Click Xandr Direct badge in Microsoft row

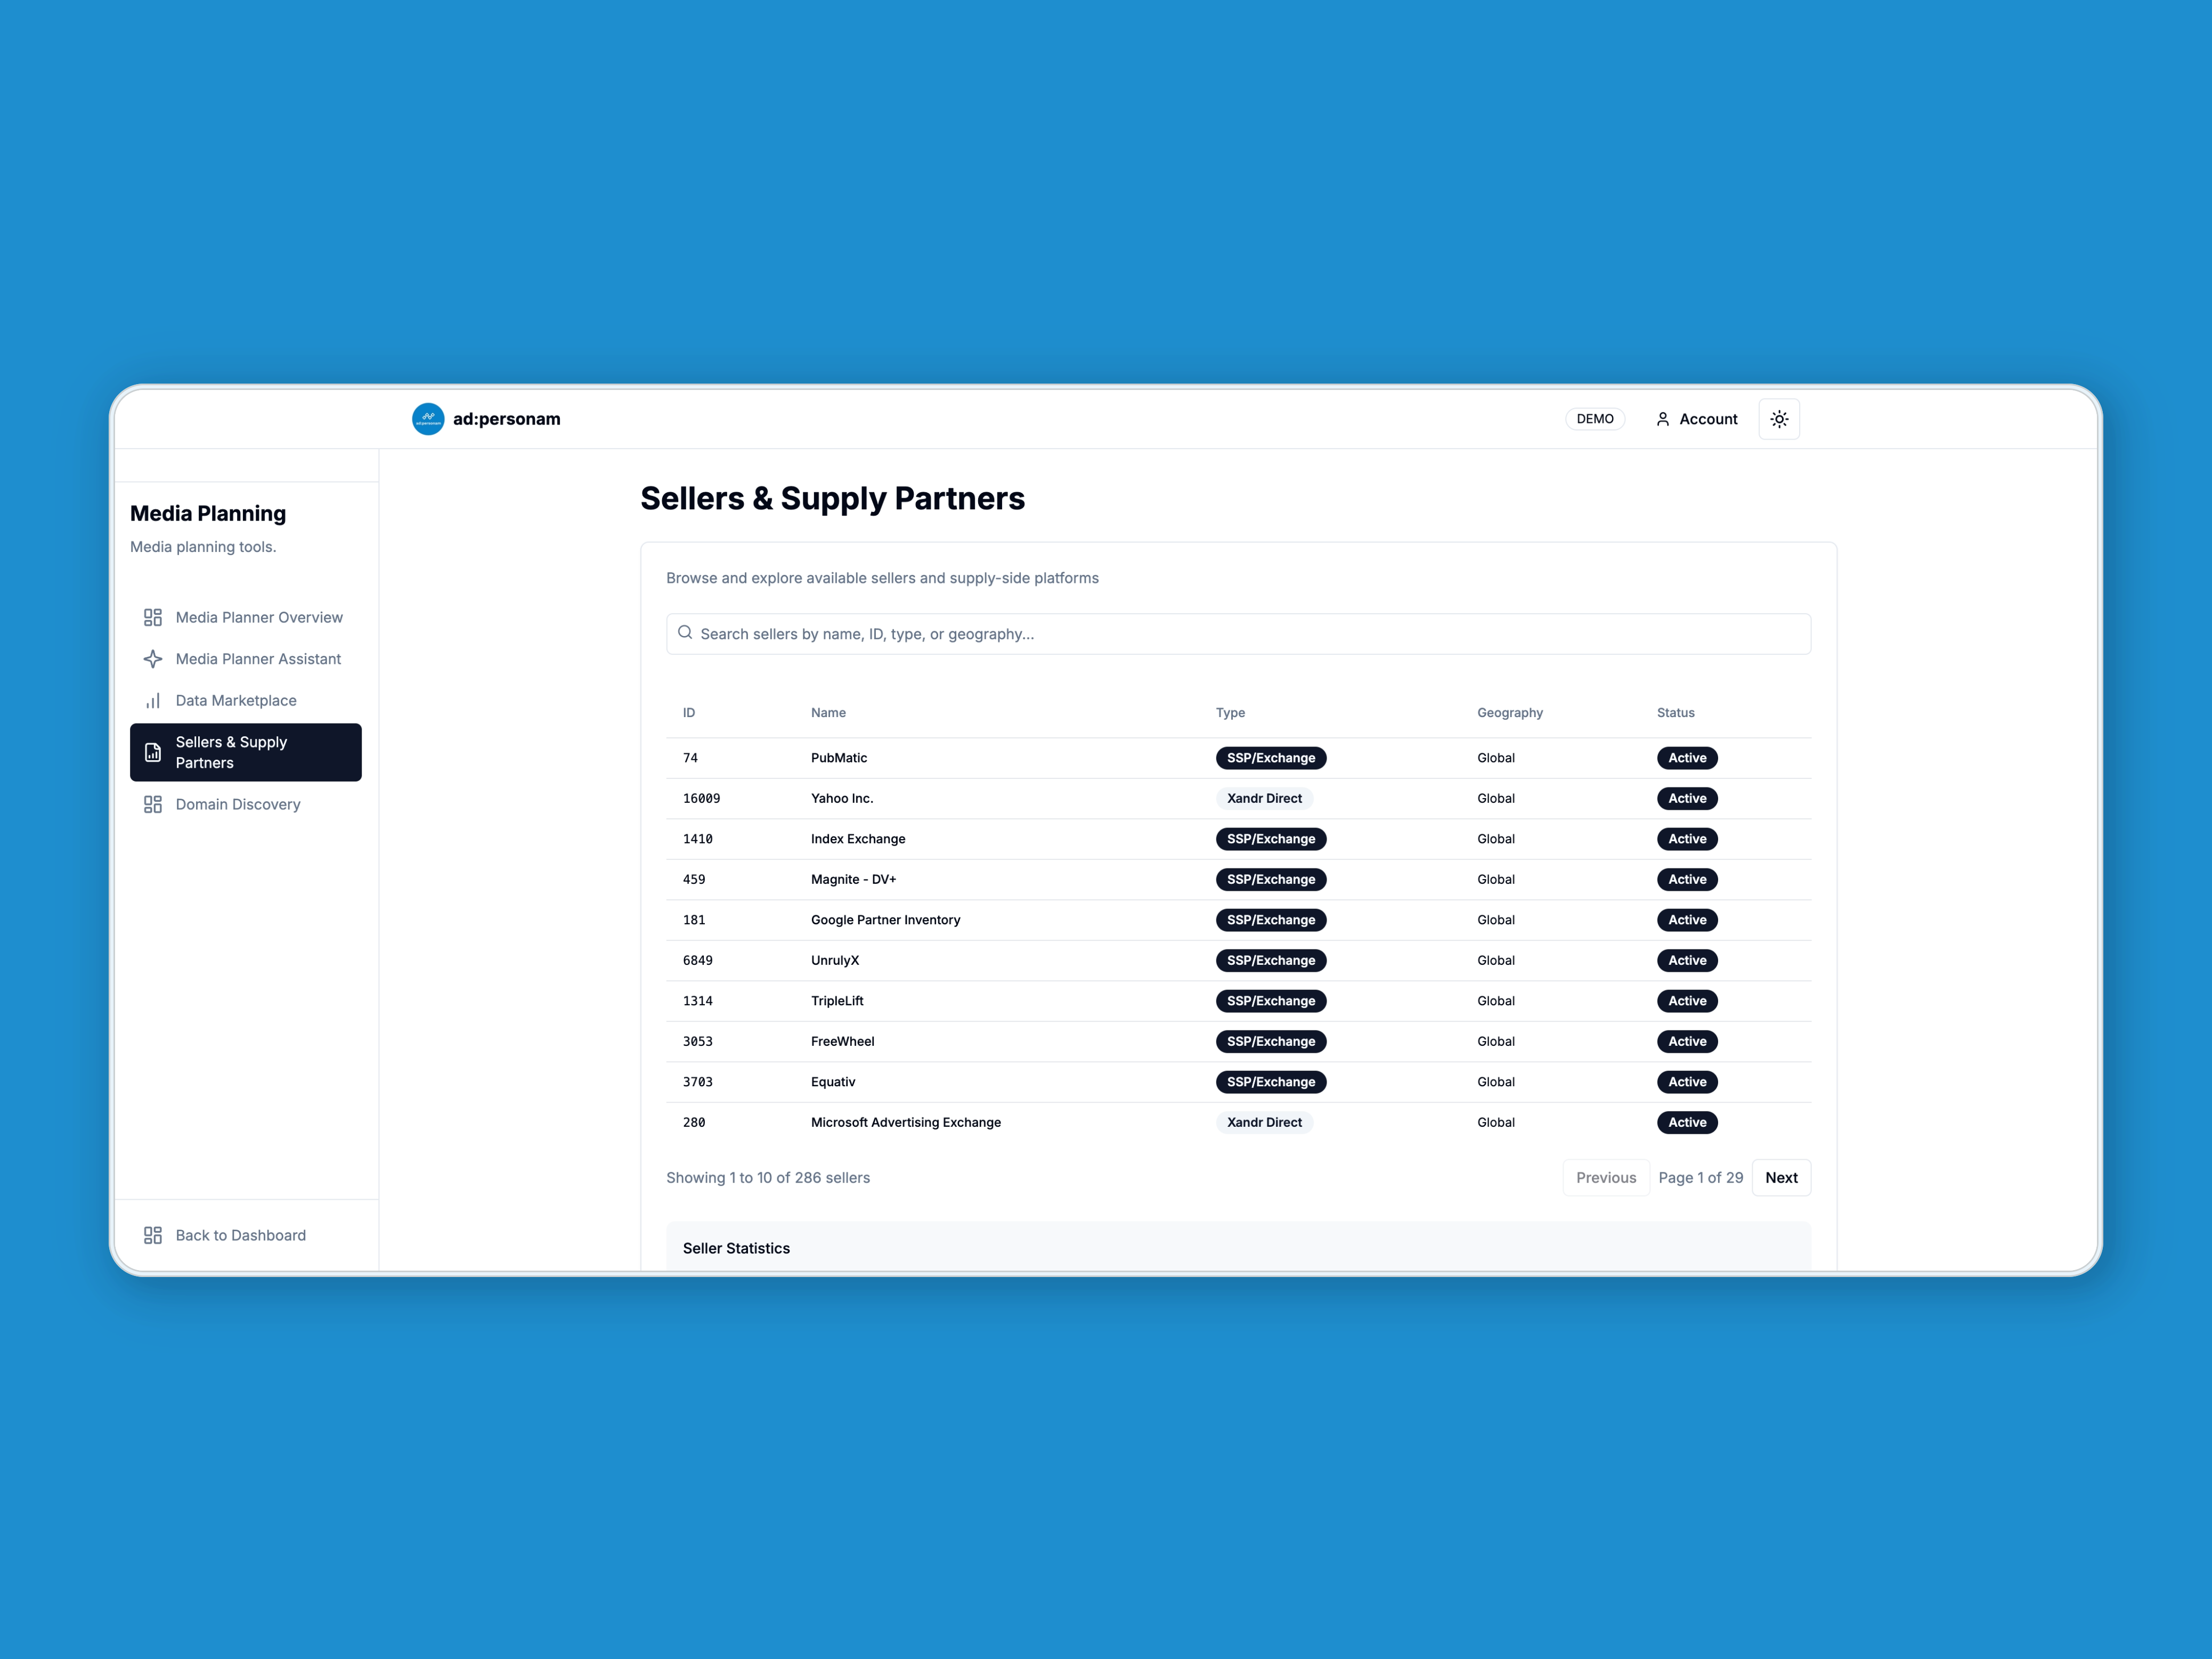click(x=1264, y=1122)
